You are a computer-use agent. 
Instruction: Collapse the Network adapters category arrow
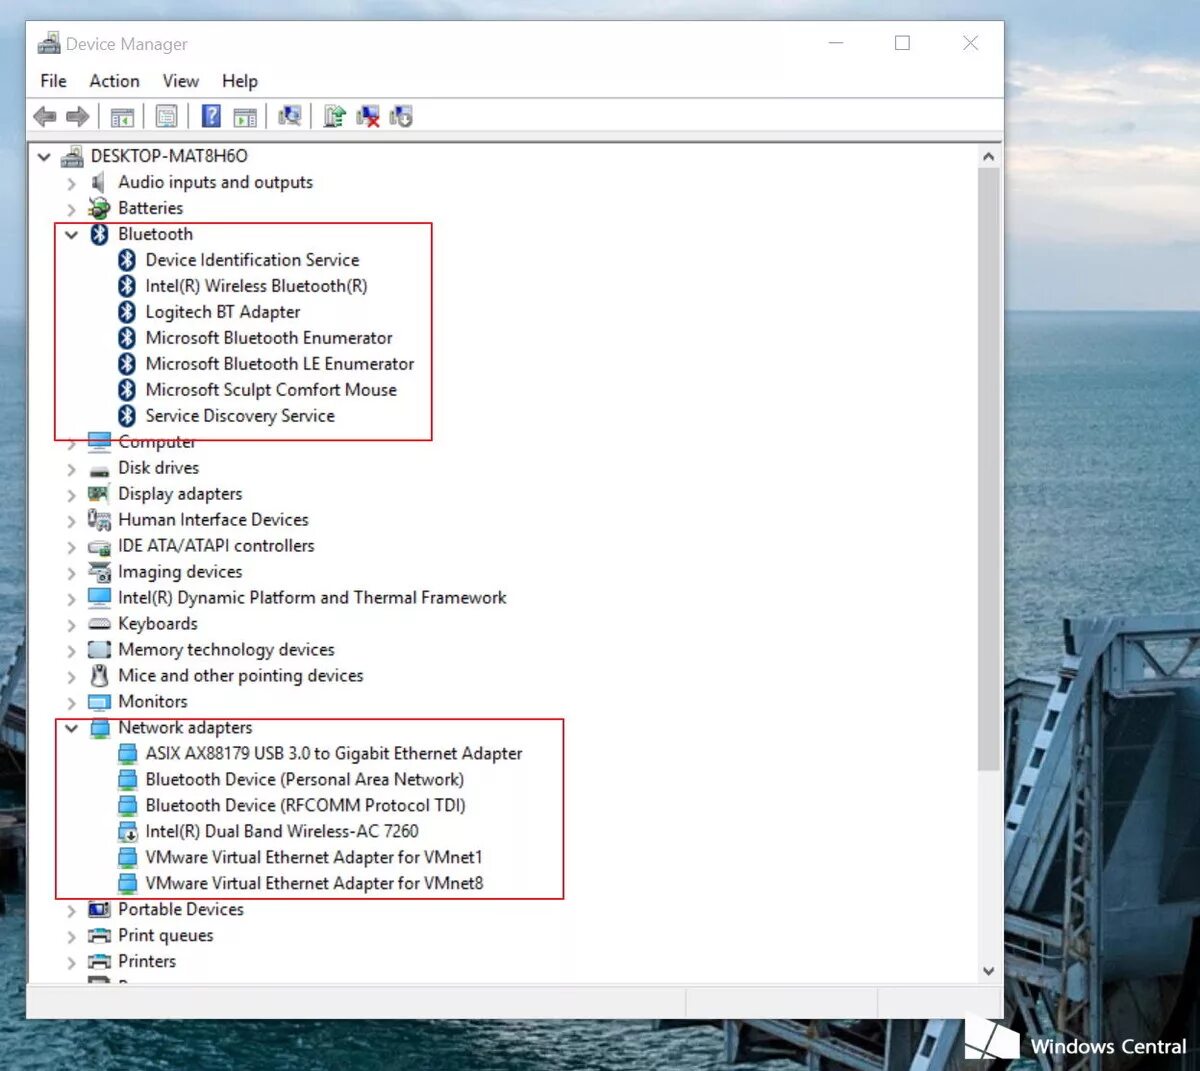click(71, 729)
